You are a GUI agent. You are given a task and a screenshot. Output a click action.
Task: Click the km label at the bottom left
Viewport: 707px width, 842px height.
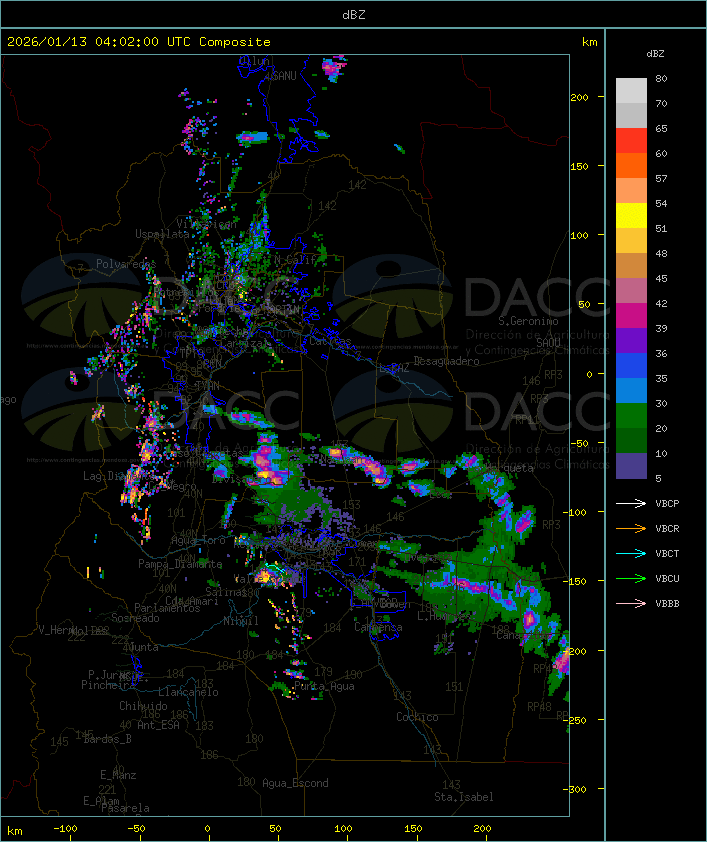tap(15, 831)
